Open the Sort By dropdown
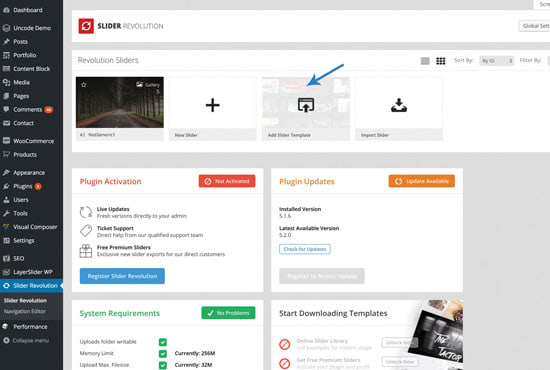The height and width of the screenshot is (370, 550). tap(497, 61)
